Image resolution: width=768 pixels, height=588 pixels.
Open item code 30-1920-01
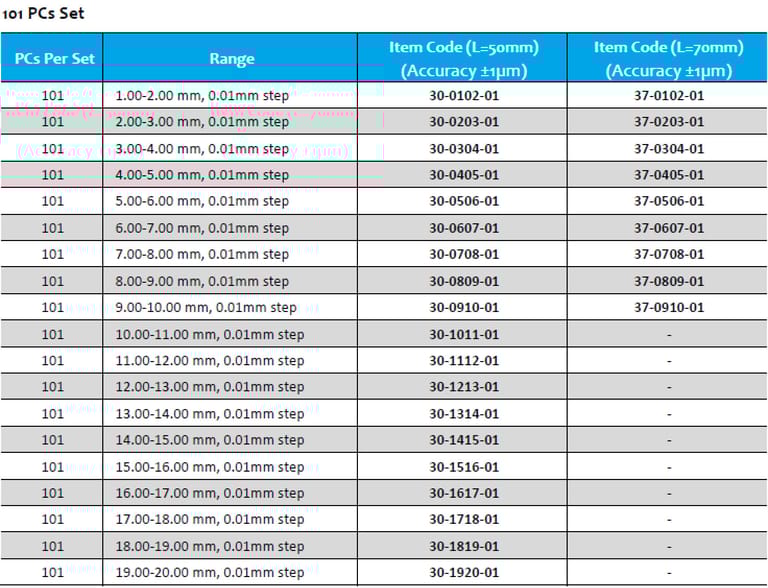(x=463, y=573)
